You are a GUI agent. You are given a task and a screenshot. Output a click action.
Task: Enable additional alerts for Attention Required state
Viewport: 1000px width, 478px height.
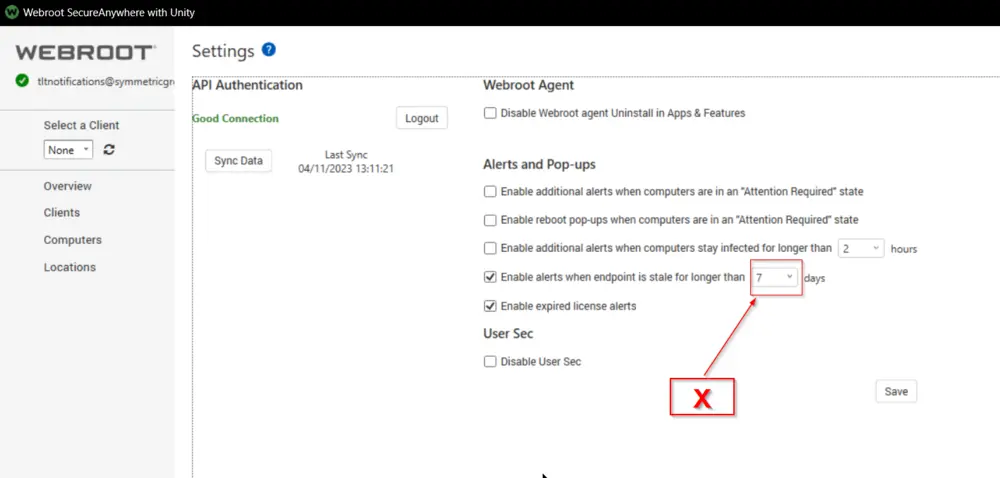point(490,191)
